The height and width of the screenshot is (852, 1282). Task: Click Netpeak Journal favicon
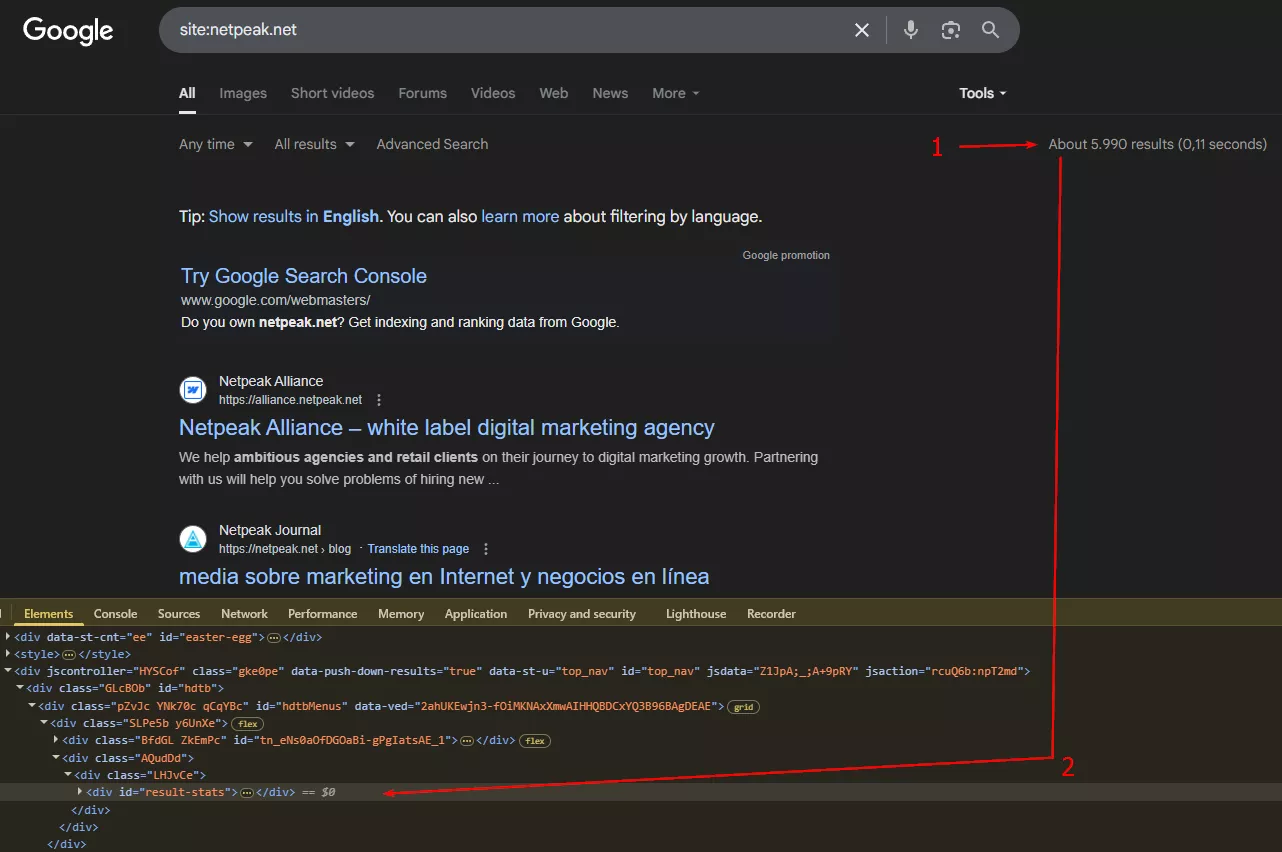pos(193,539)
